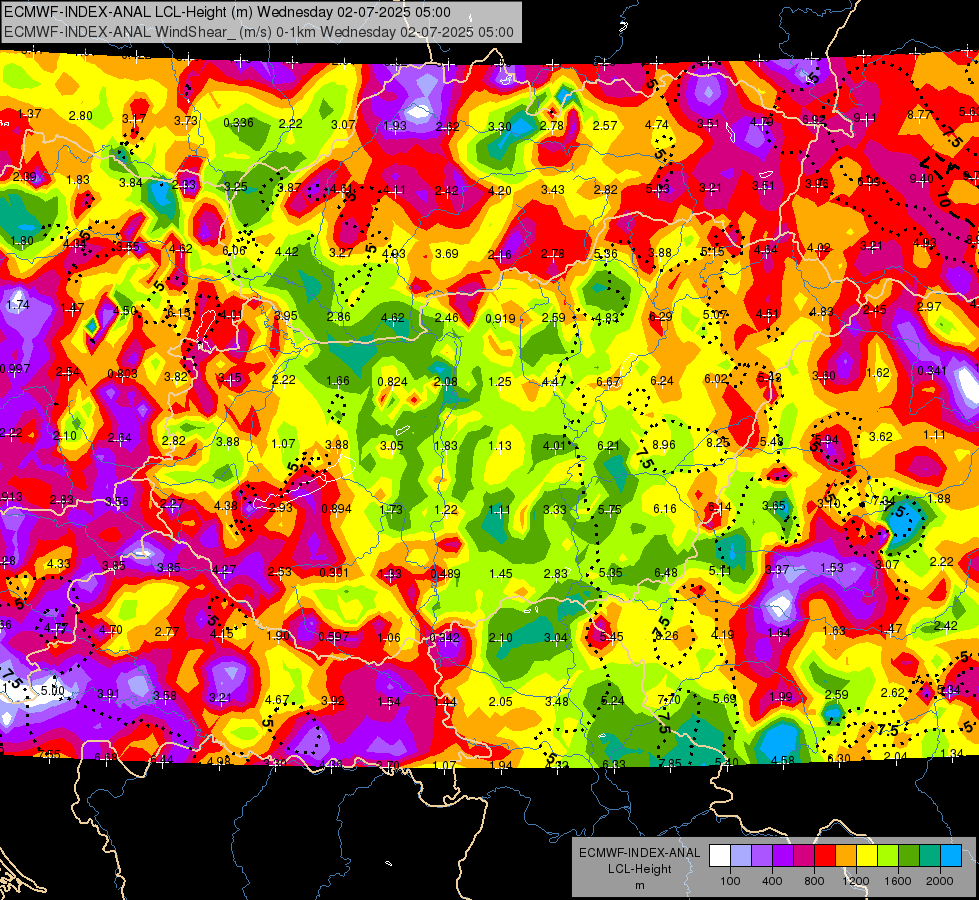Click the wind shear value 0.489
The width and height of the screenshot is (979, 900).
[x=445, y=574]
